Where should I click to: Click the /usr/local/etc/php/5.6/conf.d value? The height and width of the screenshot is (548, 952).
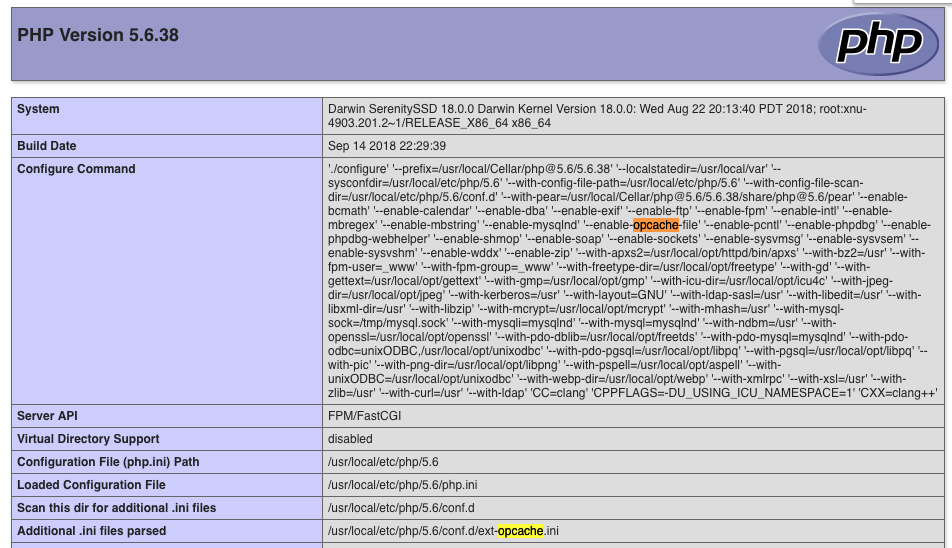(401, 508)
